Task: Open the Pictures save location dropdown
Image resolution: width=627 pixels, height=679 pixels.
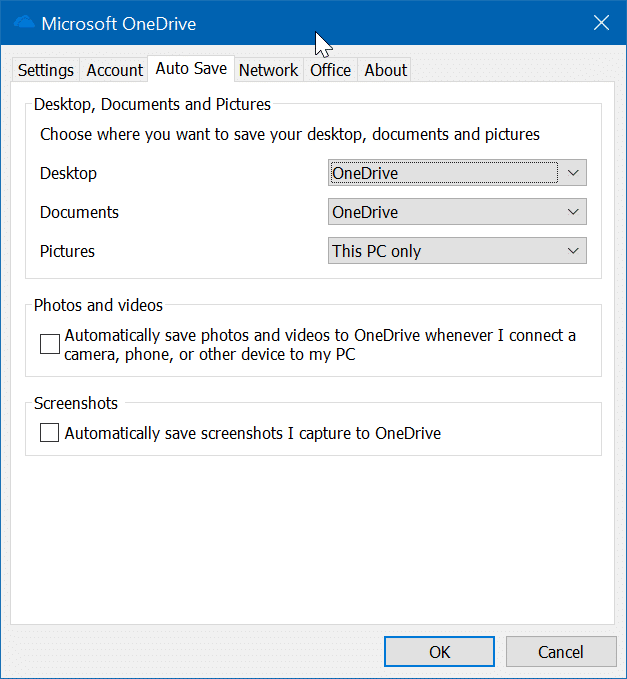Action: (457, 251)
